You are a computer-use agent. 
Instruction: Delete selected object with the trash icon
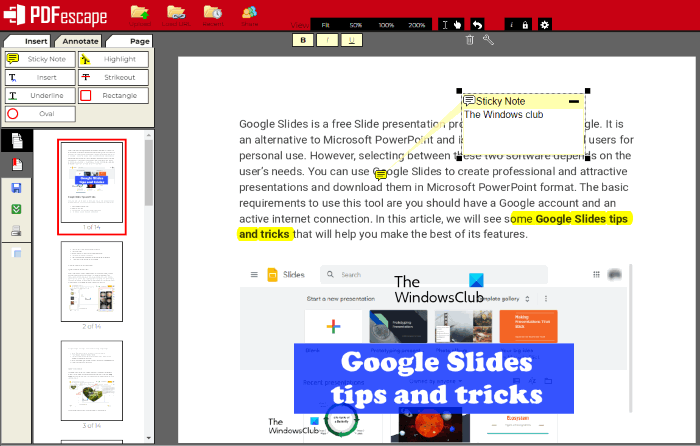pyautogui.click(x=470, y=40)
